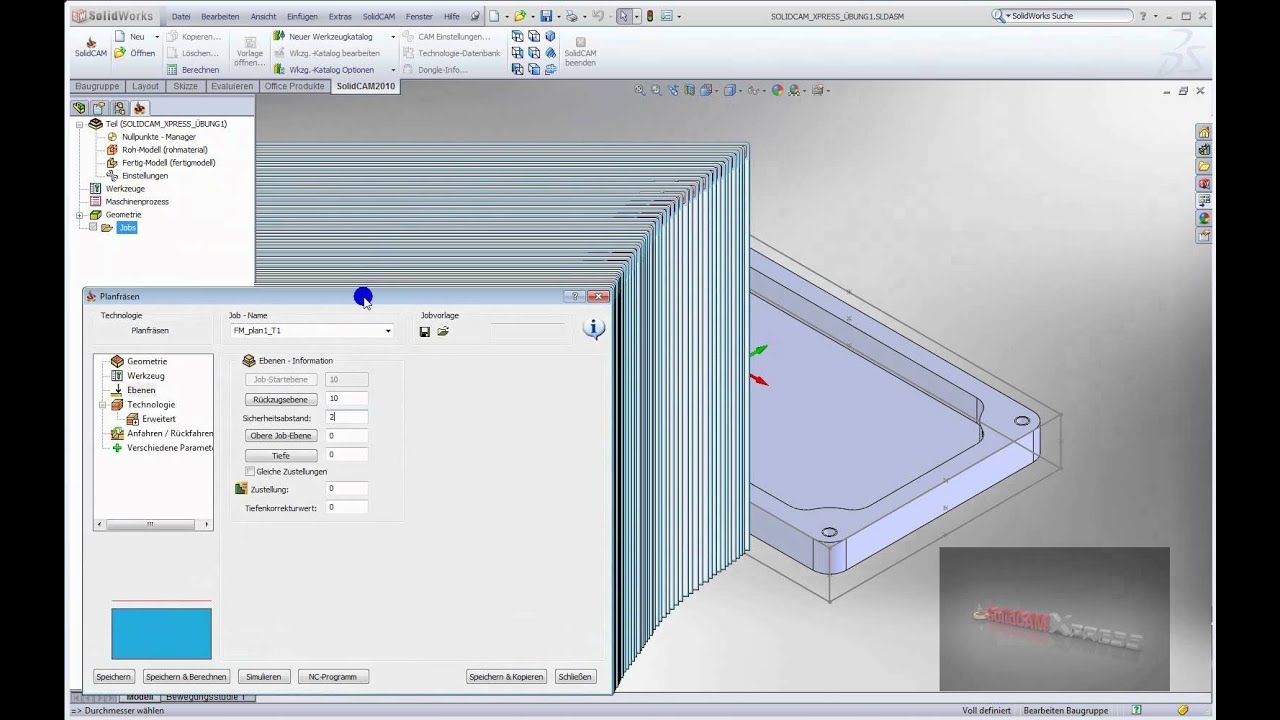Click the load job template folder icon
The width and height of the screenshot is (1280, 720).
tap(443, 331)
